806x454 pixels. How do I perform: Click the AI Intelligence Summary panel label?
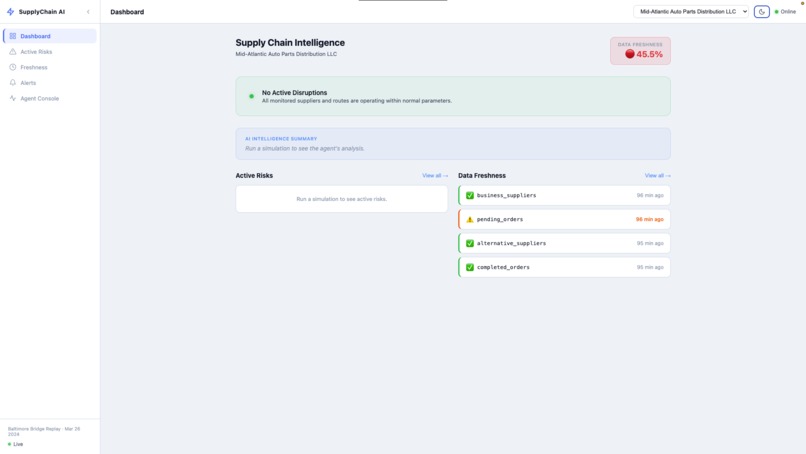(281, 139)
